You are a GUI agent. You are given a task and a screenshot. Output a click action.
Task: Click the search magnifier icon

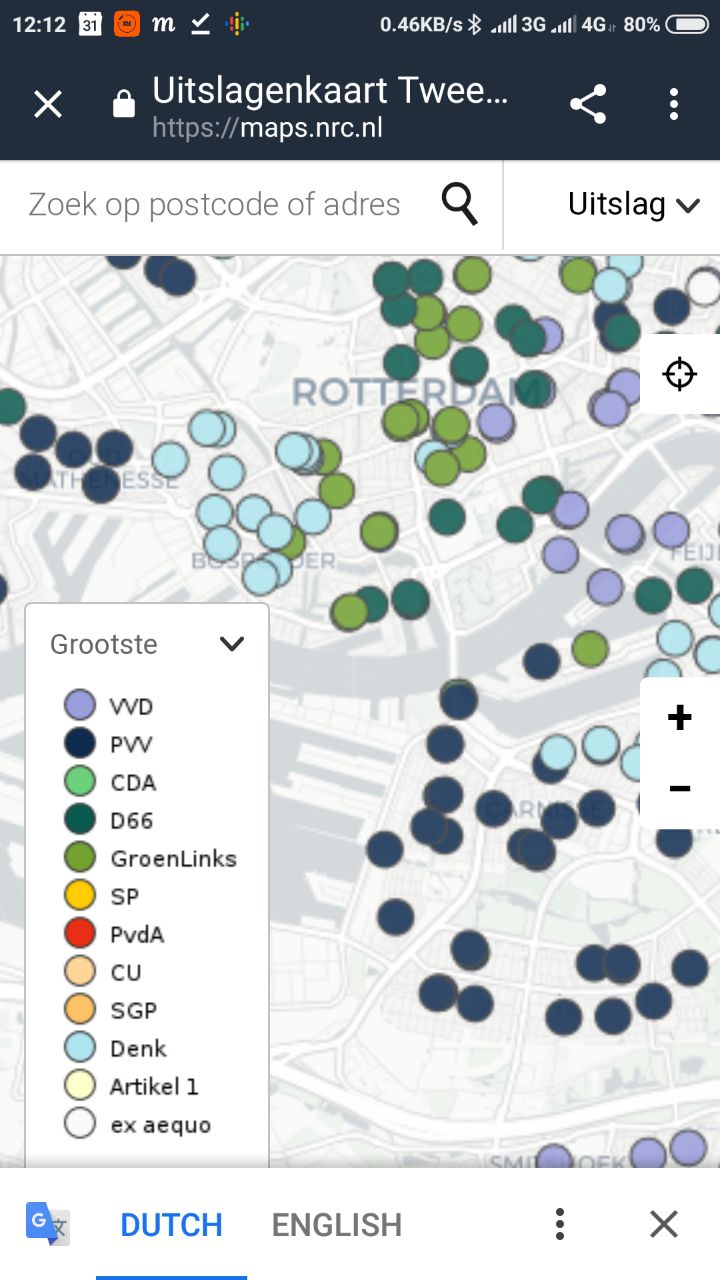coord(460,205)
